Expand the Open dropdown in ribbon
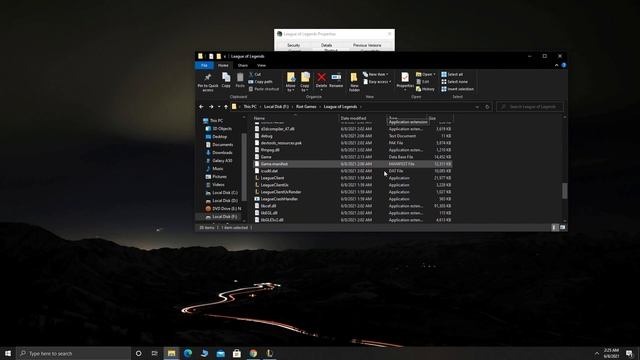640x360 pixels. pos(426,74)
